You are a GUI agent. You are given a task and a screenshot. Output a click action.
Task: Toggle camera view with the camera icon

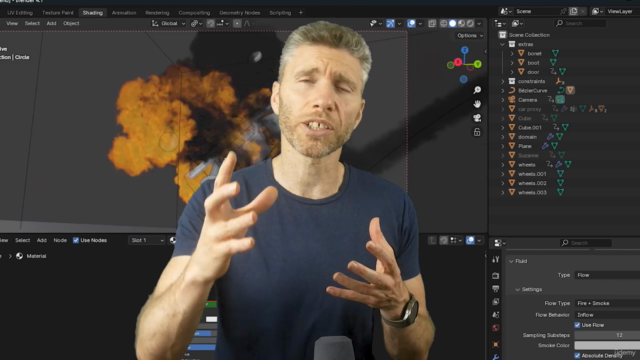(x=477, y=118)
